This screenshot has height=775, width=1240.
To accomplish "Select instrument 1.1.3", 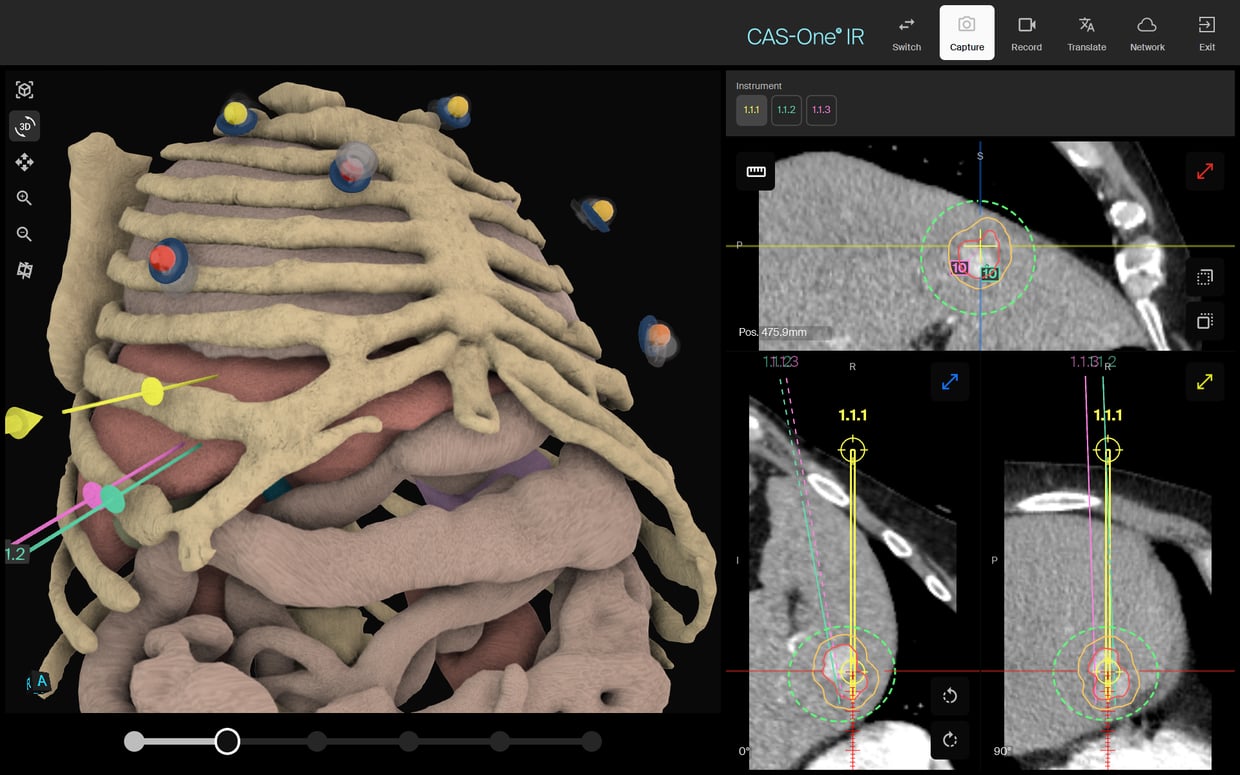I will pyautogui.click(x=821, y=110).
